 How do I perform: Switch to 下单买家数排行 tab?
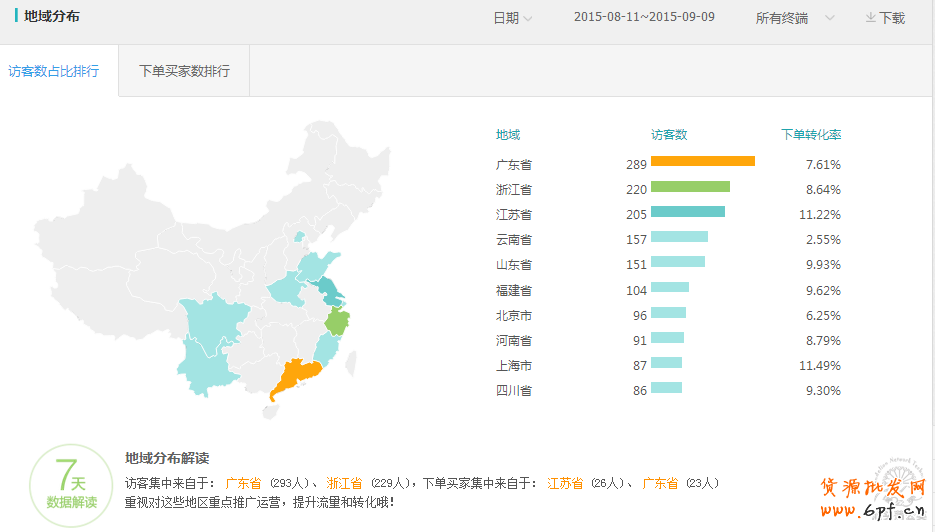pos(184,71)
